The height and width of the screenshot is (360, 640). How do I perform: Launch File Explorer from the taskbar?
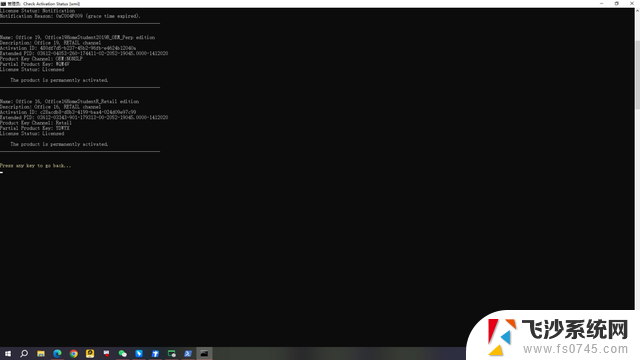click(41, 353)
